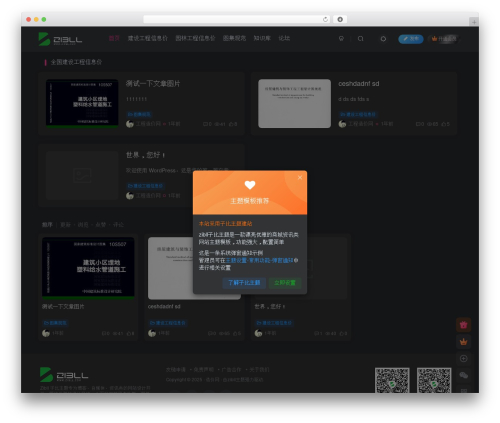Open the featured post title ceshdadnf sd

click(359, 84)
